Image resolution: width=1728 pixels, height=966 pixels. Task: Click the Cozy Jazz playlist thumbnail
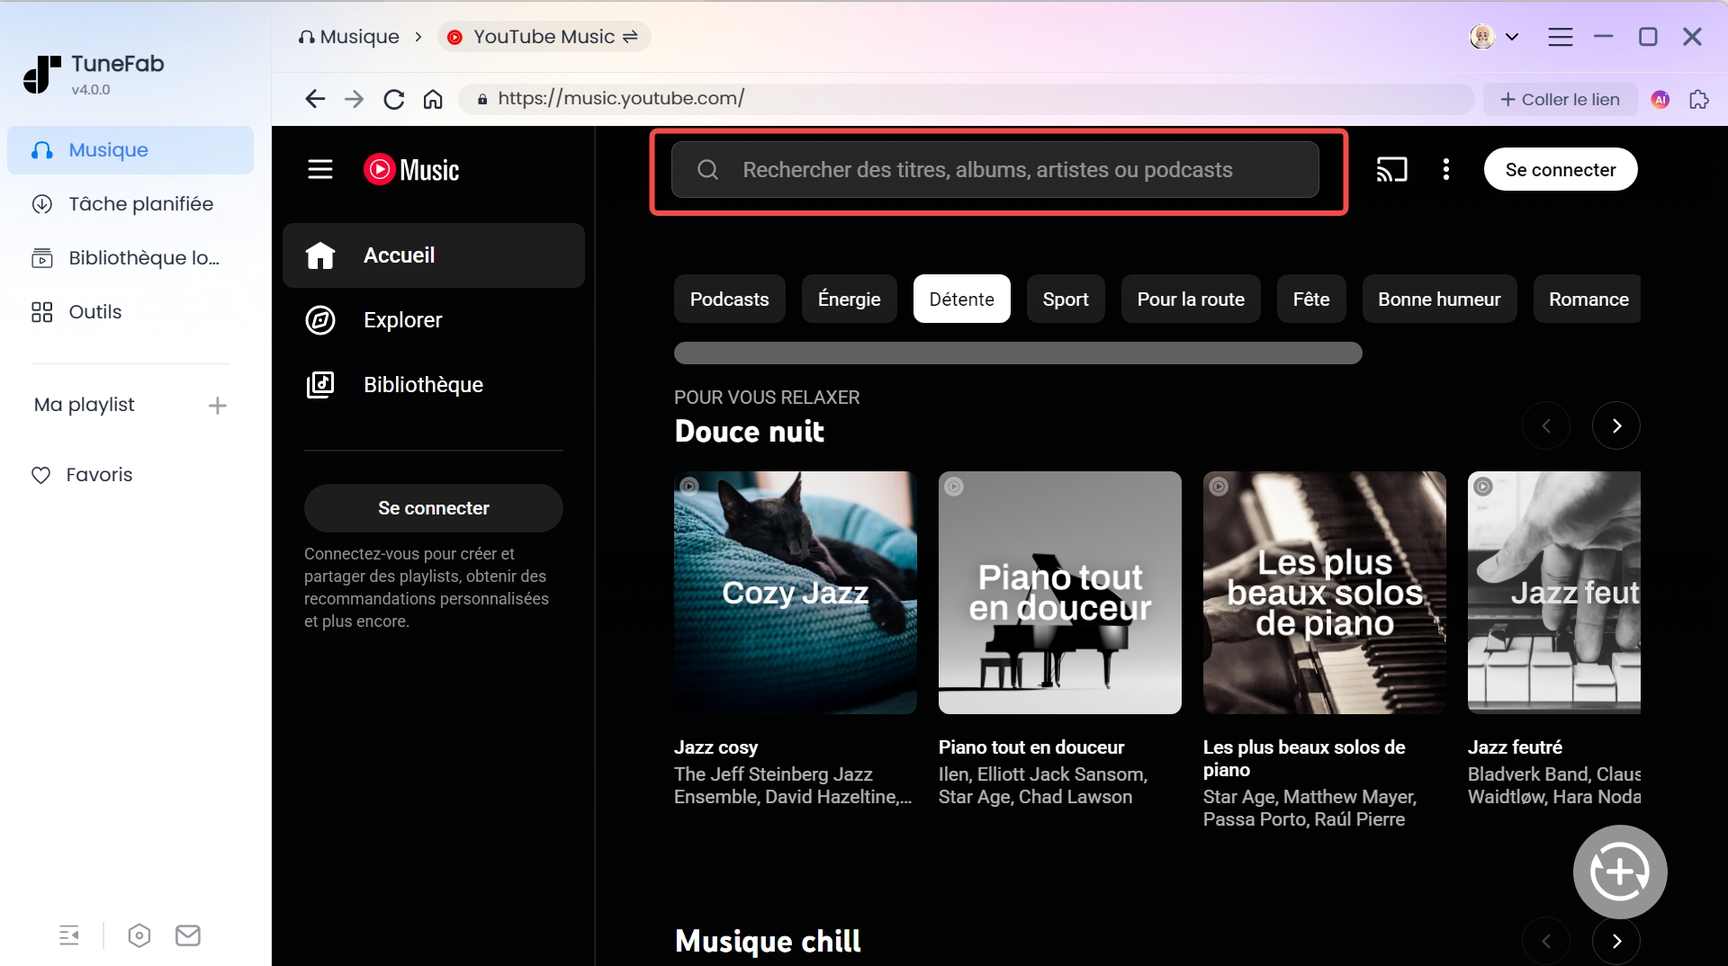point(795,592)
